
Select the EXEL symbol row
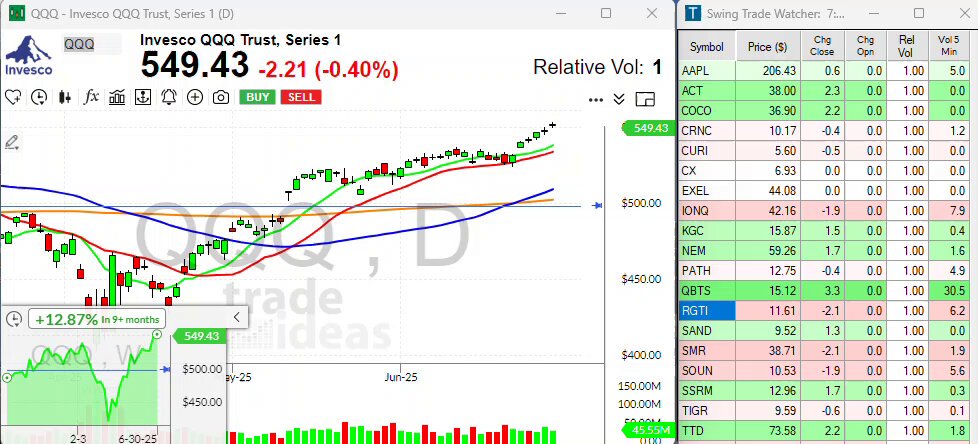[825, 191]
